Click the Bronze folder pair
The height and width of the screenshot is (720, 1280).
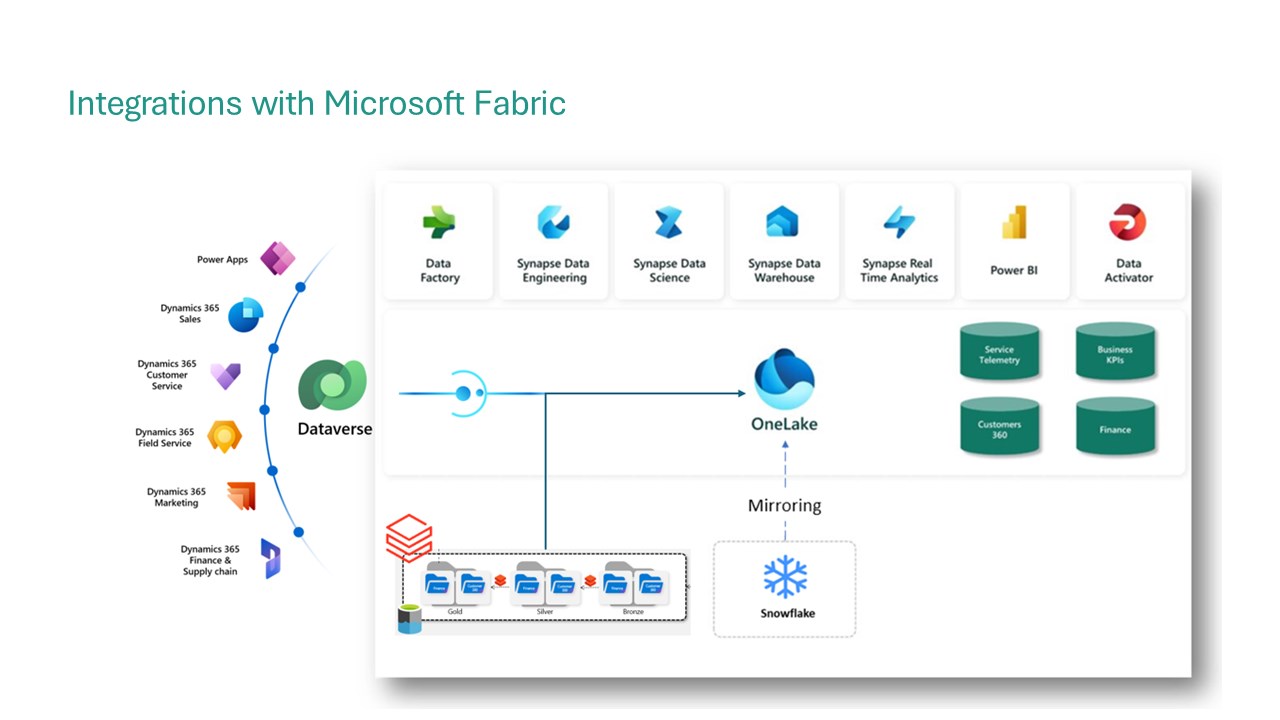[x=634, y=583]
